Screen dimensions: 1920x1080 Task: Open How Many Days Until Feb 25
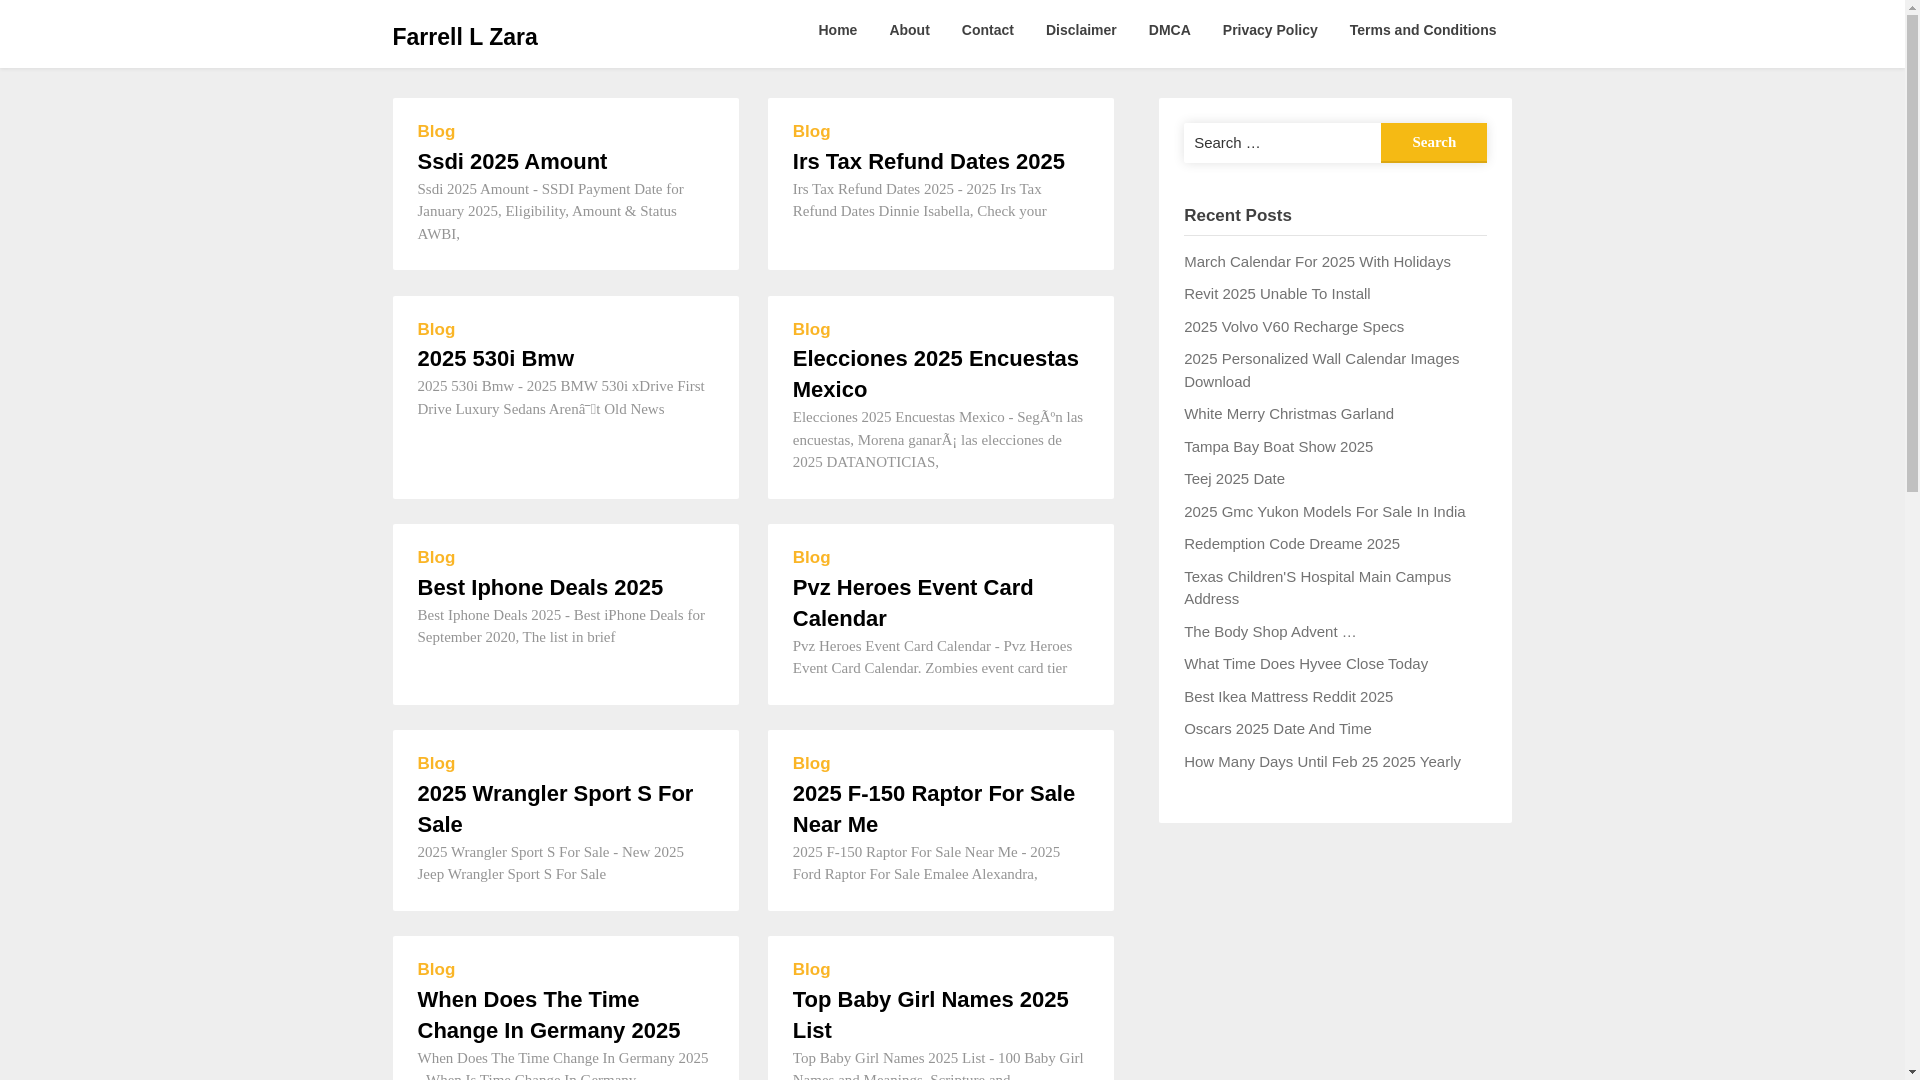click(1322, 762)
